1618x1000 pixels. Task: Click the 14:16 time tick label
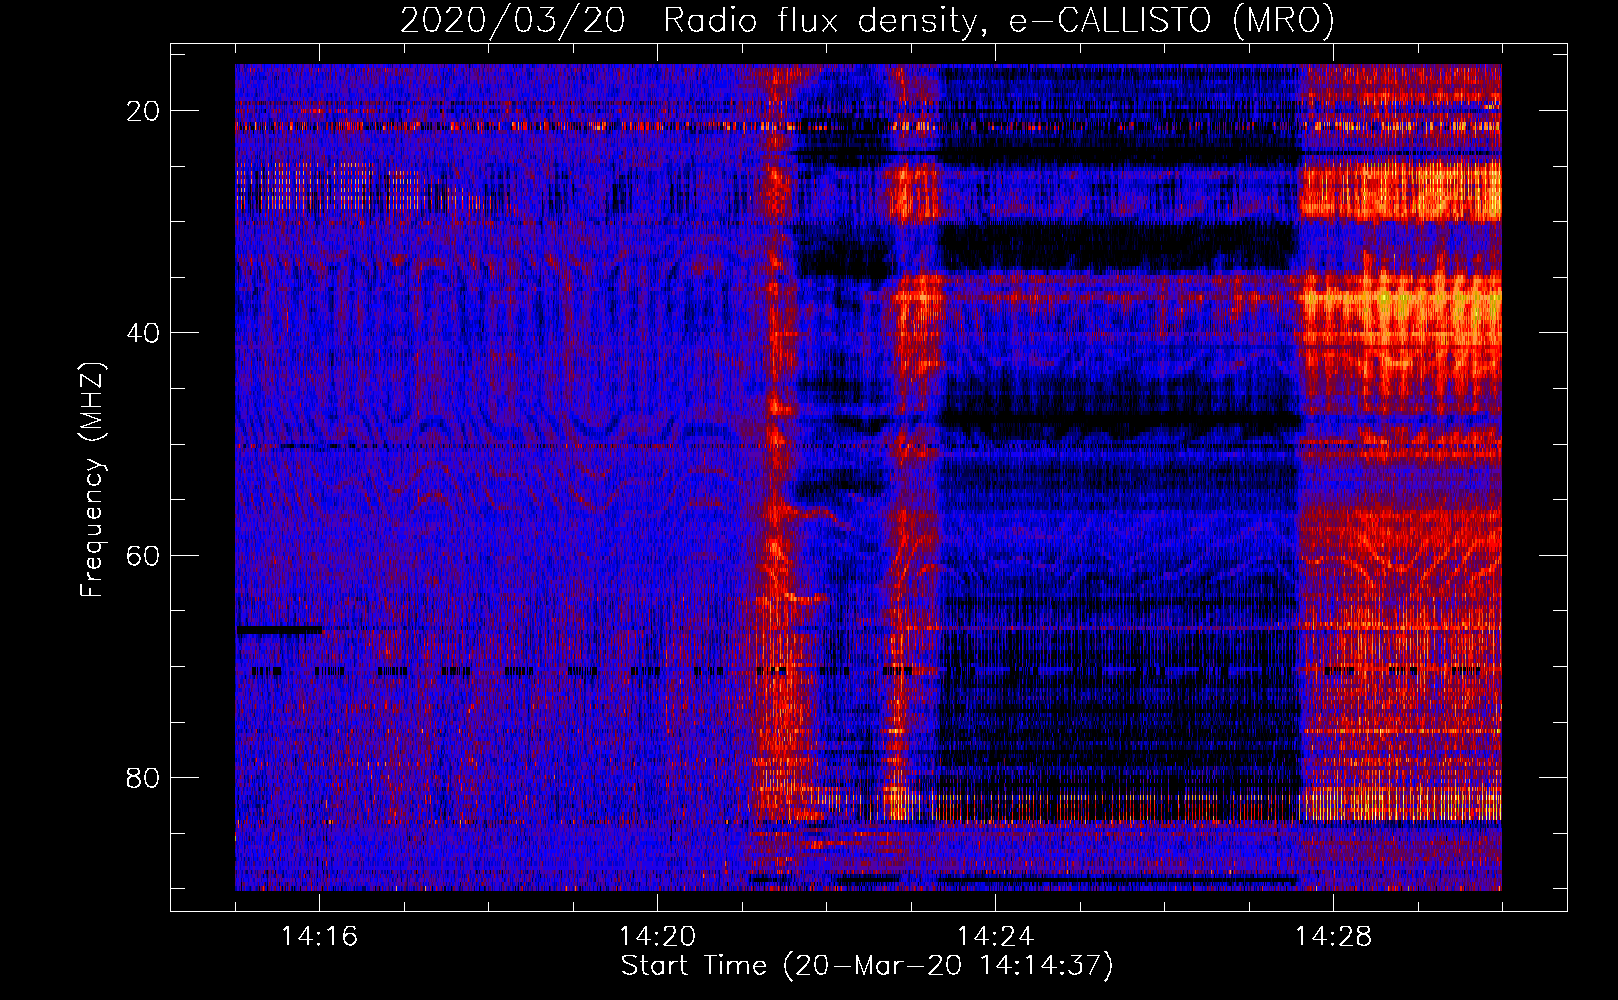[319, 936]
